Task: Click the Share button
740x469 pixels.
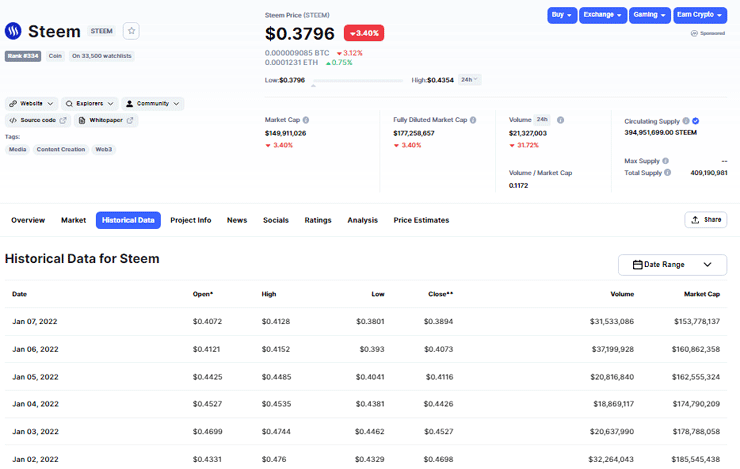Action: click(706, 220)
